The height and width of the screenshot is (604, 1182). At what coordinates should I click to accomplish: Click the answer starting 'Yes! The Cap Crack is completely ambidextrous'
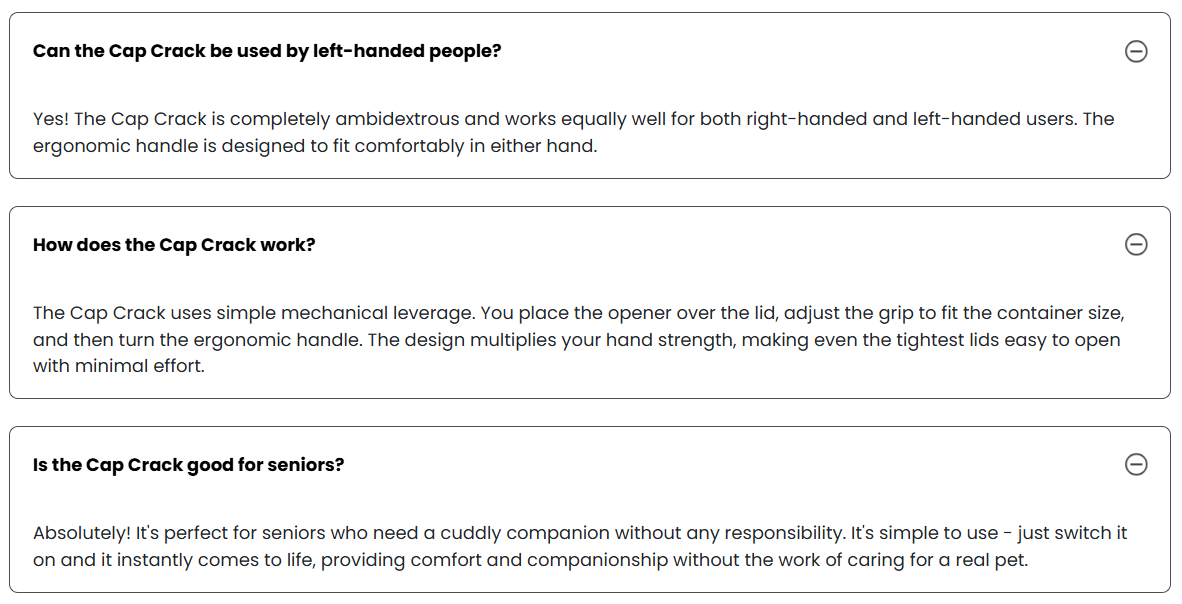click(574, 132)
